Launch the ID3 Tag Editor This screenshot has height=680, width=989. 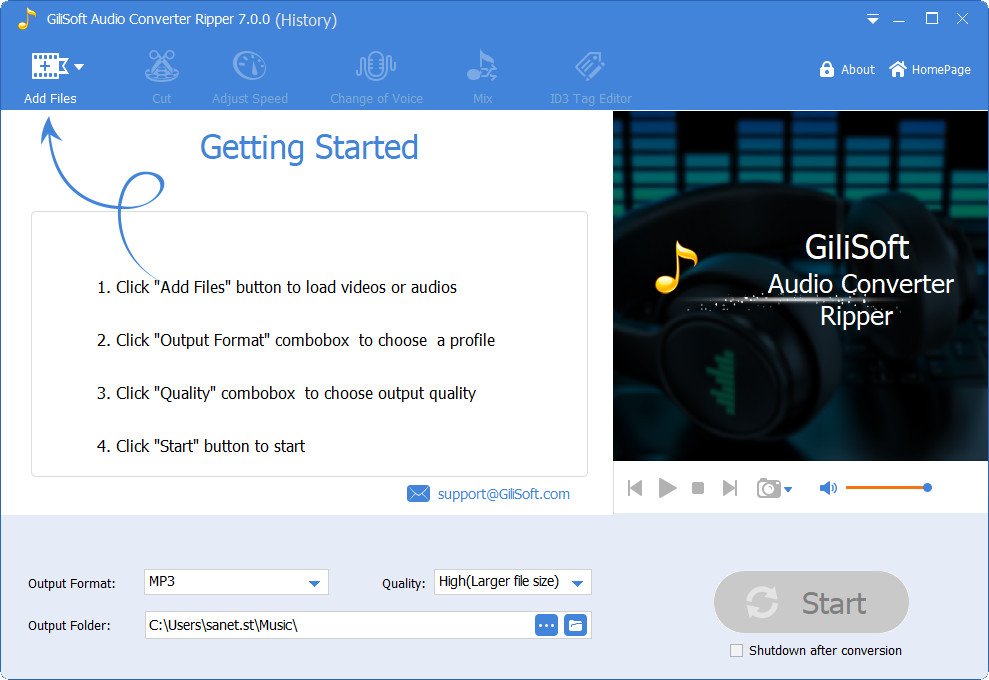(590, 68)
